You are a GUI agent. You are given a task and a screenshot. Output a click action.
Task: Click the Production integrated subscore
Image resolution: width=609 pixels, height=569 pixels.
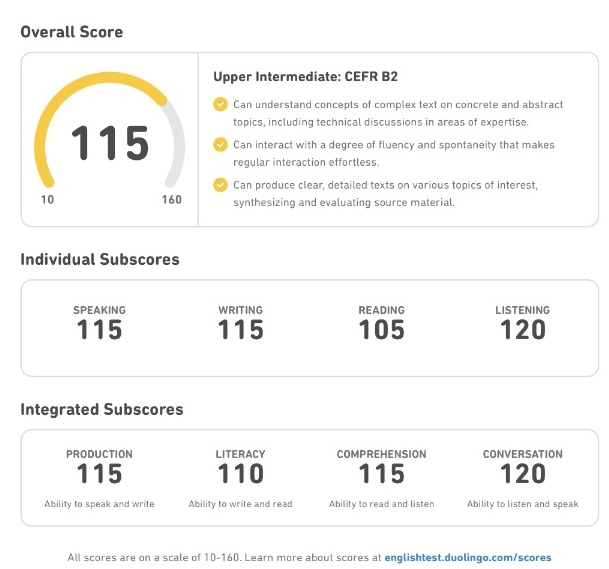[x=99, y=474]
